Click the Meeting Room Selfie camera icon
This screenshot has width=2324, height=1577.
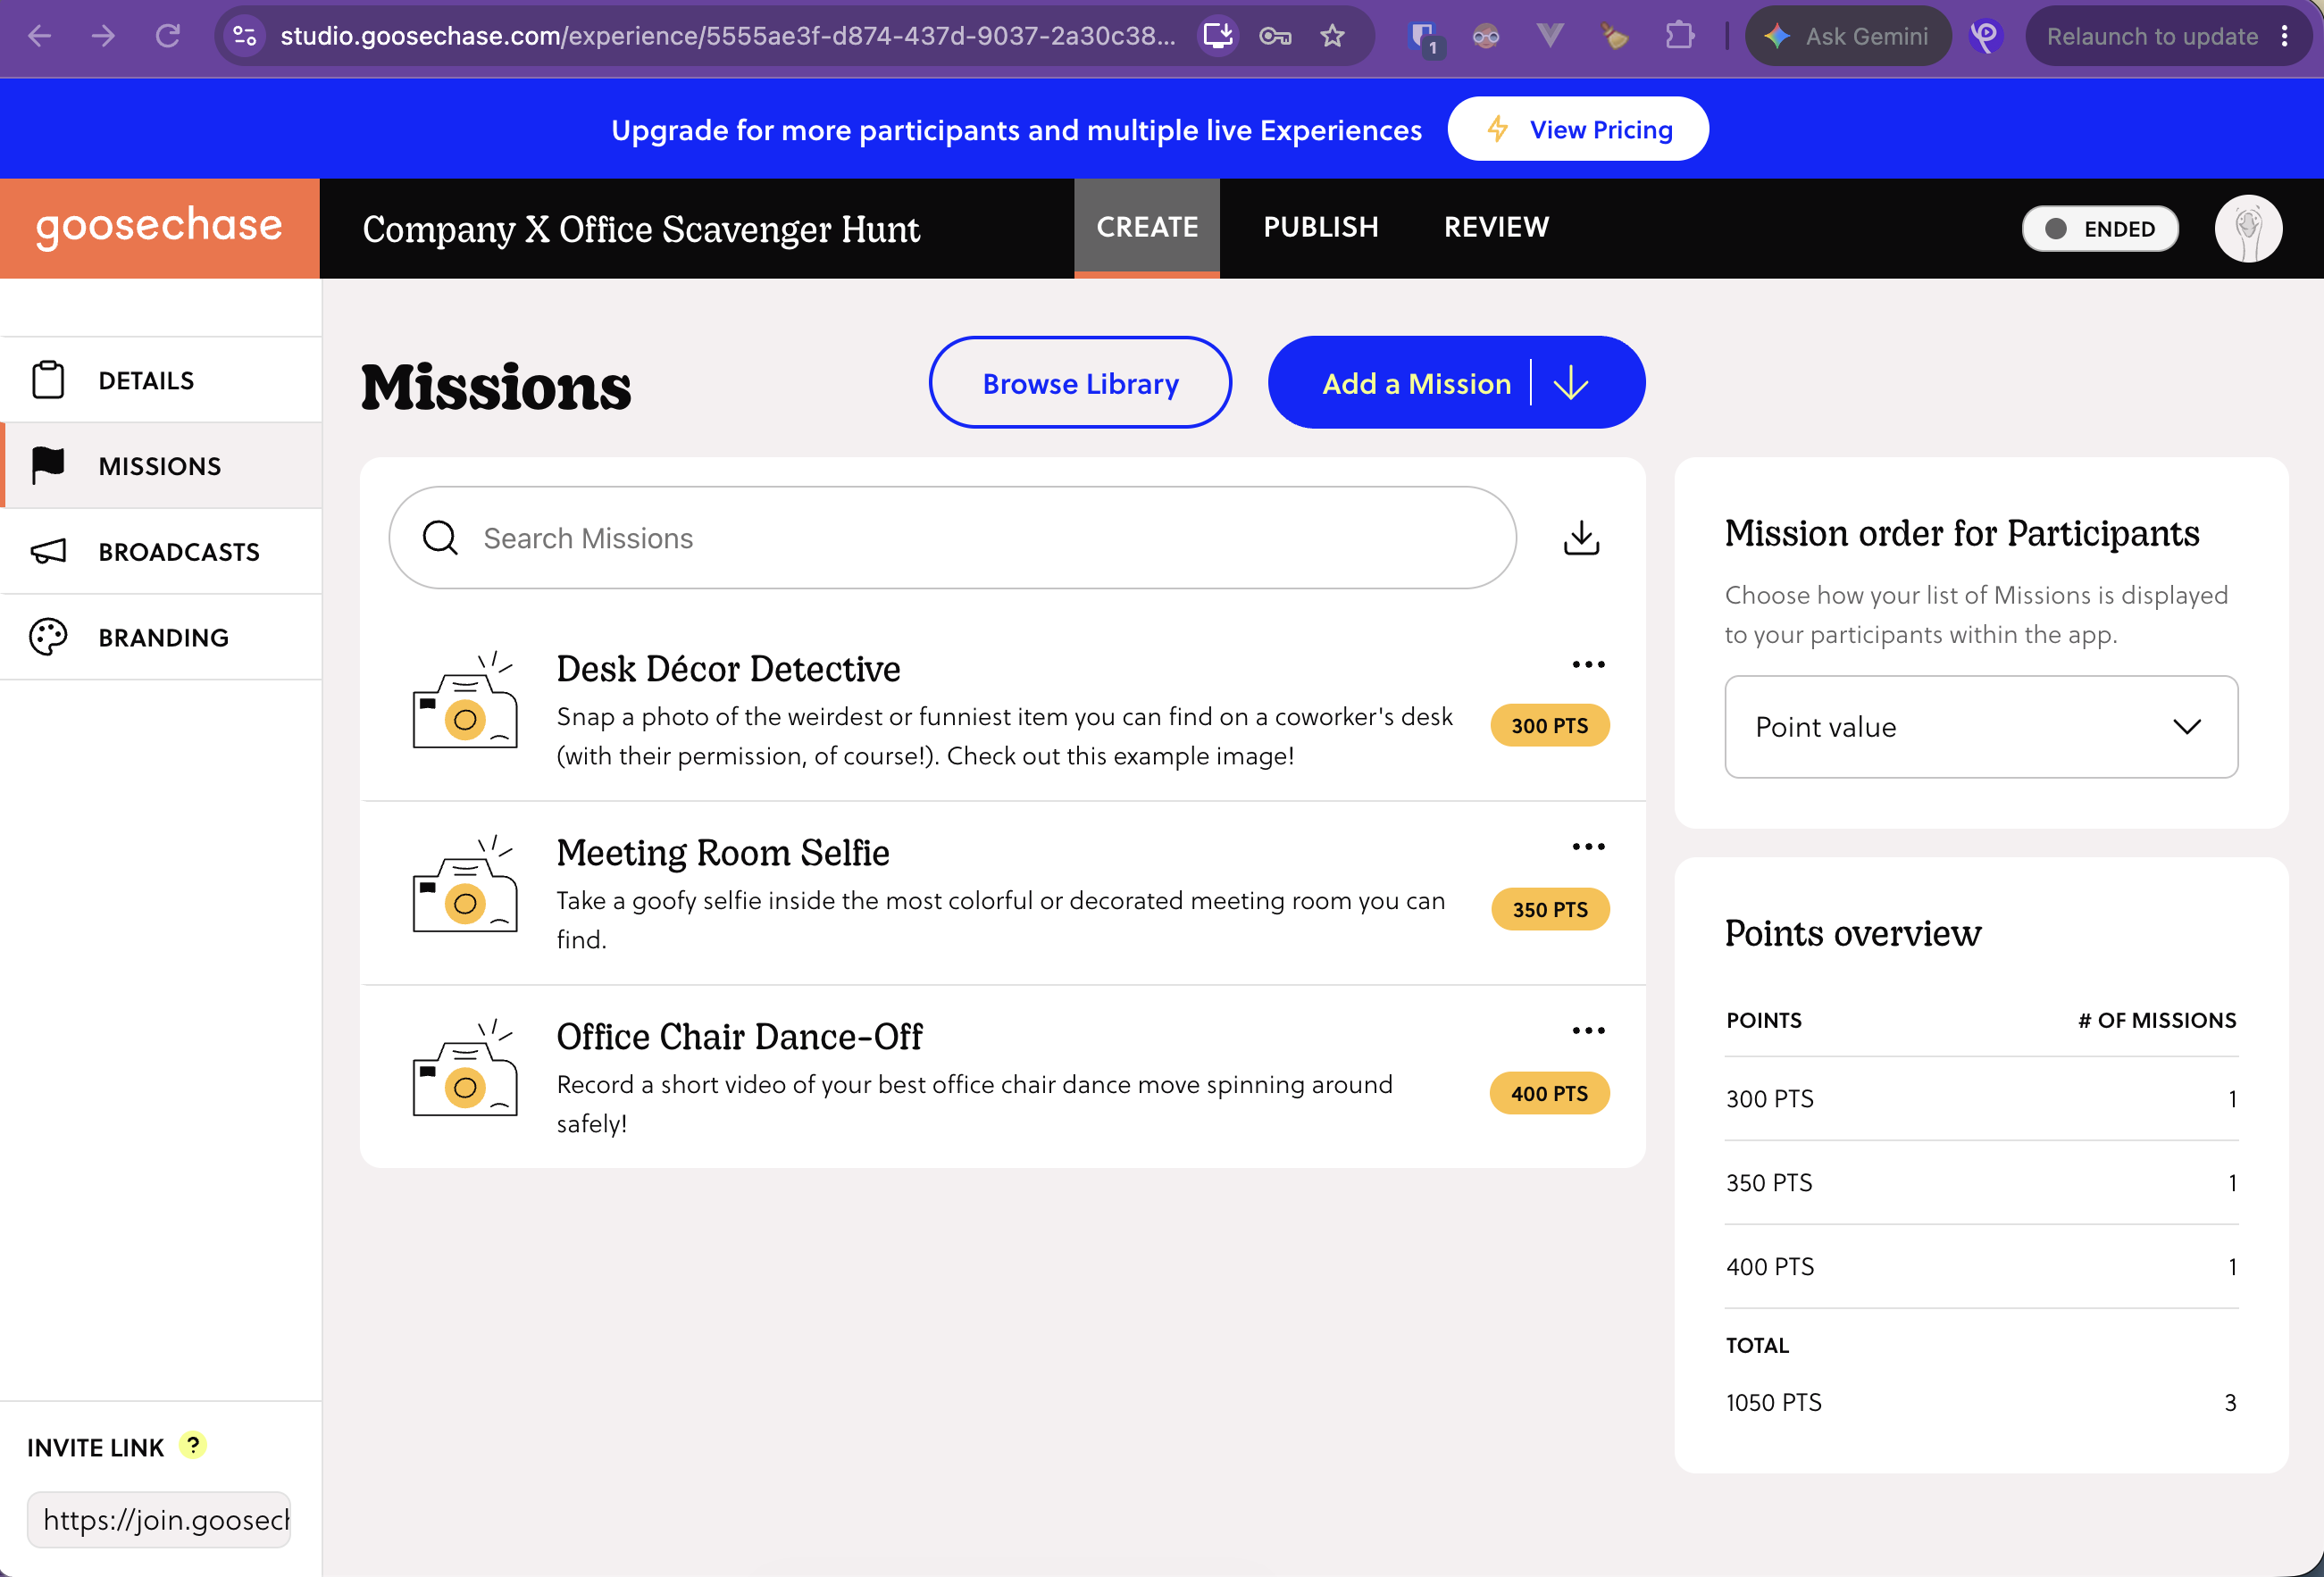point(465,883)
